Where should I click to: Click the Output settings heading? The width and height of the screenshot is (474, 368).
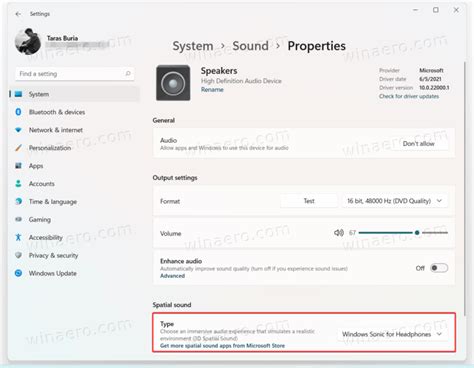(x=175, y=178)
